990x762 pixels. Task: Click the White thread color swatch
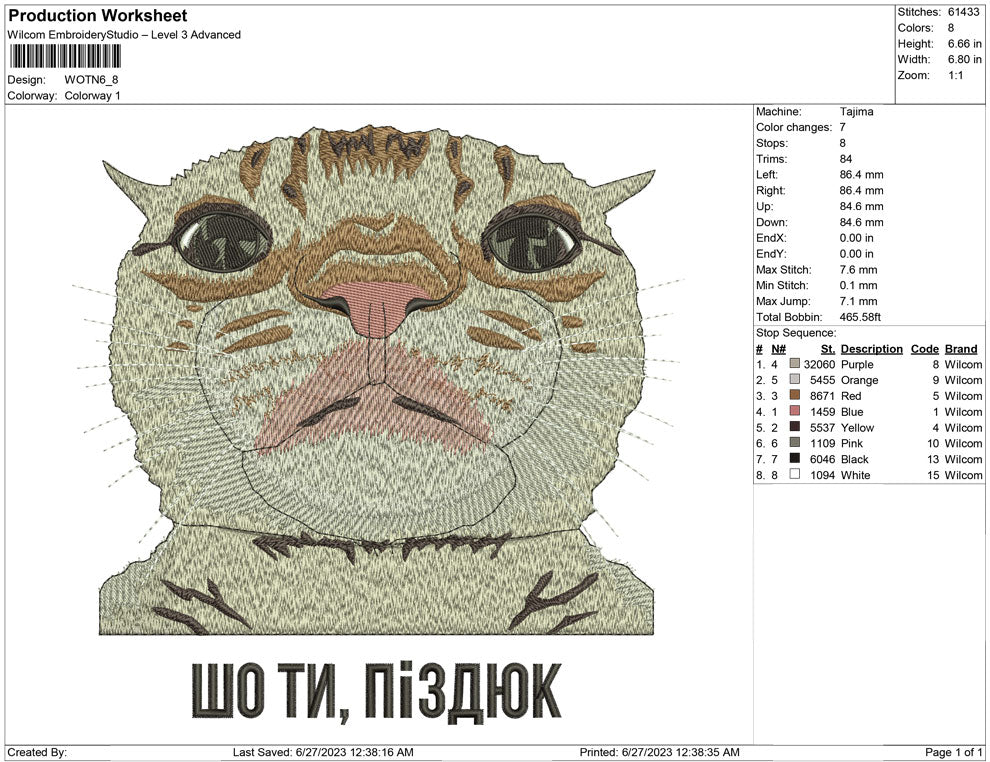click(x=795, y=474)
